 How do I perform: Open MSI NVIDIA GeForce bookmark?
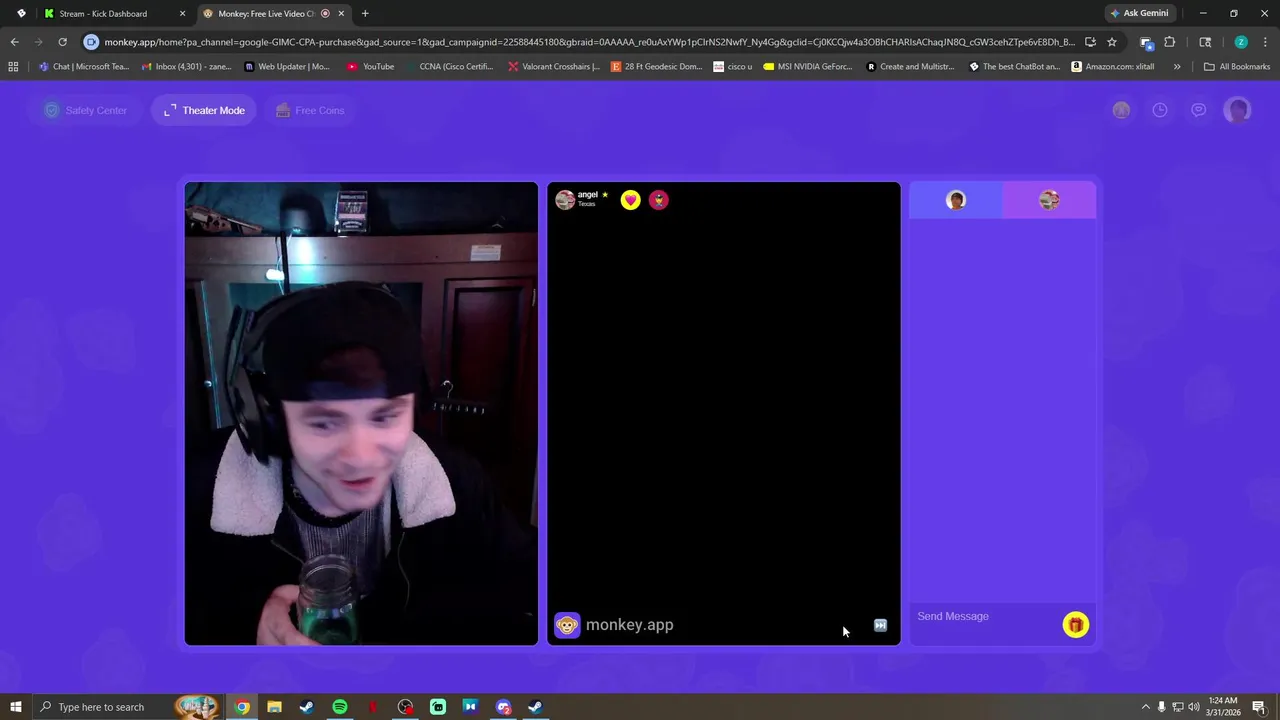[808, 67]
